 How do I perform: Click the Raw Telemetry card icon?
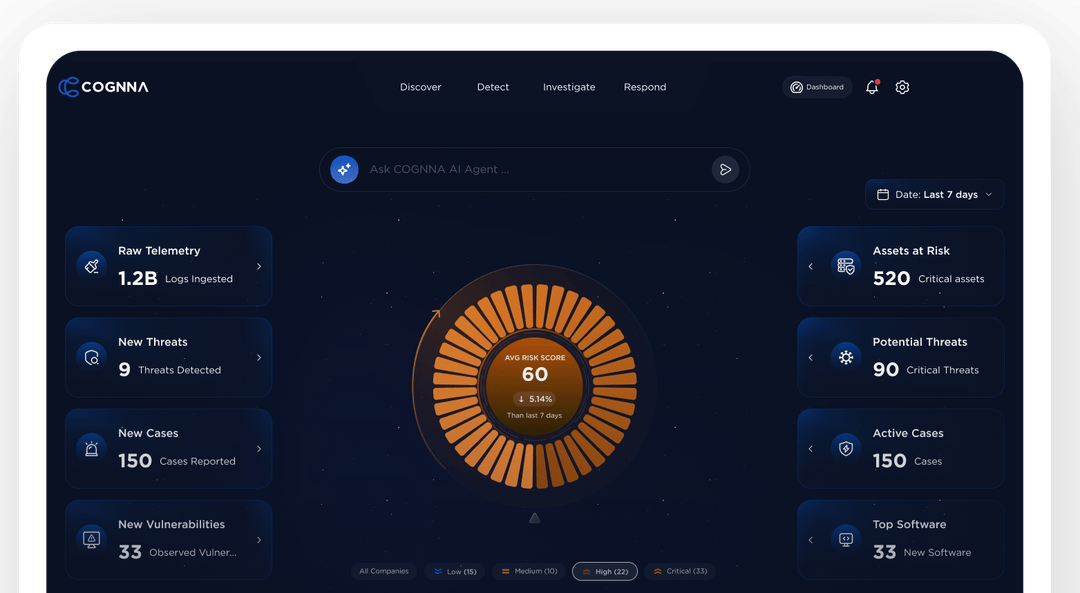(92, 266)
